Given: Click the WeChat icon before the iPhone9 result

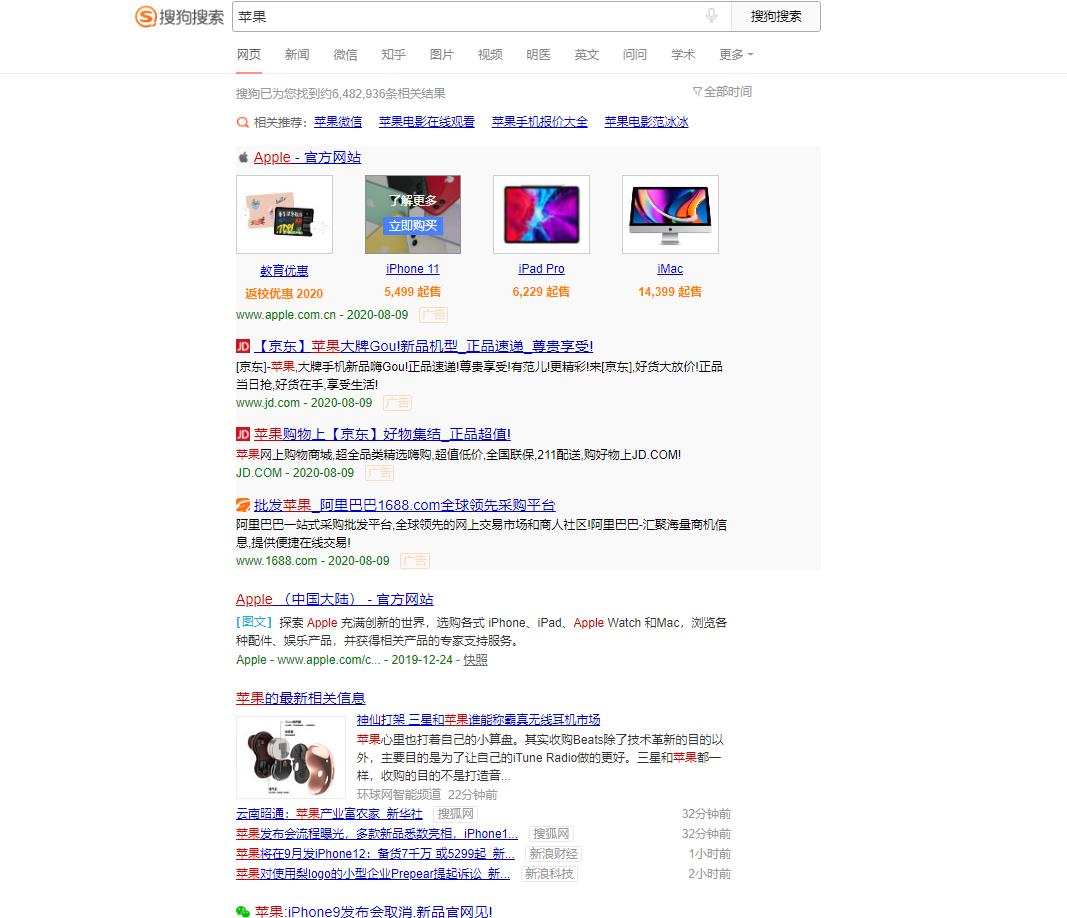Looking at the screenshot, I should coord(243,911).
